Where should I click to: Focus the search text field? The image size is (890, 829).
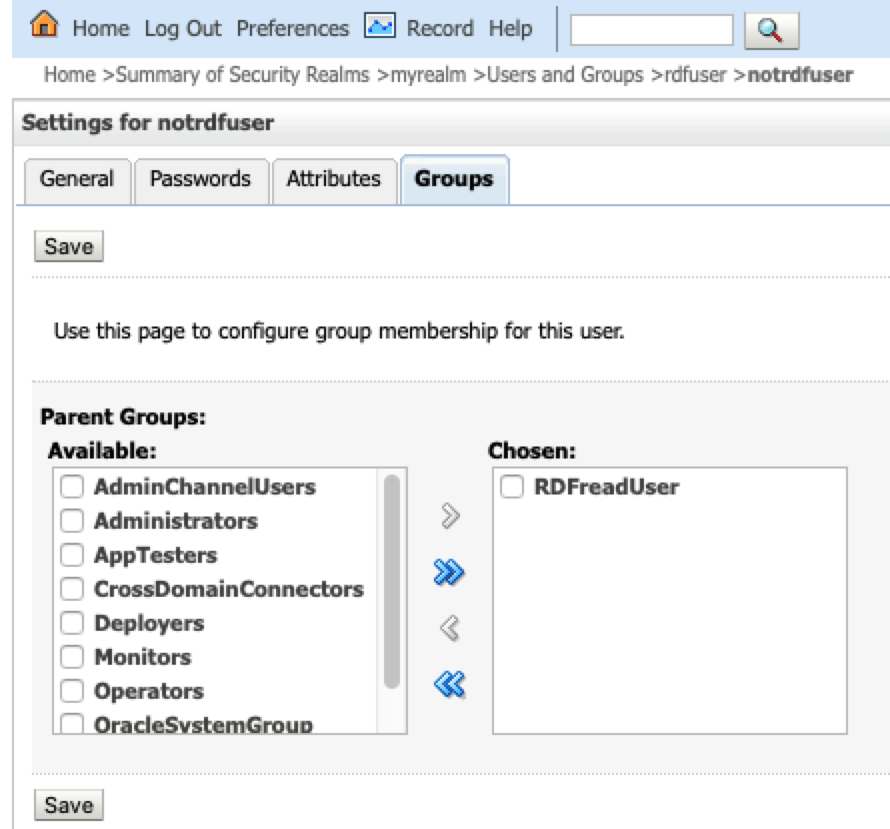pyautogui.click(x=652, y=30)
